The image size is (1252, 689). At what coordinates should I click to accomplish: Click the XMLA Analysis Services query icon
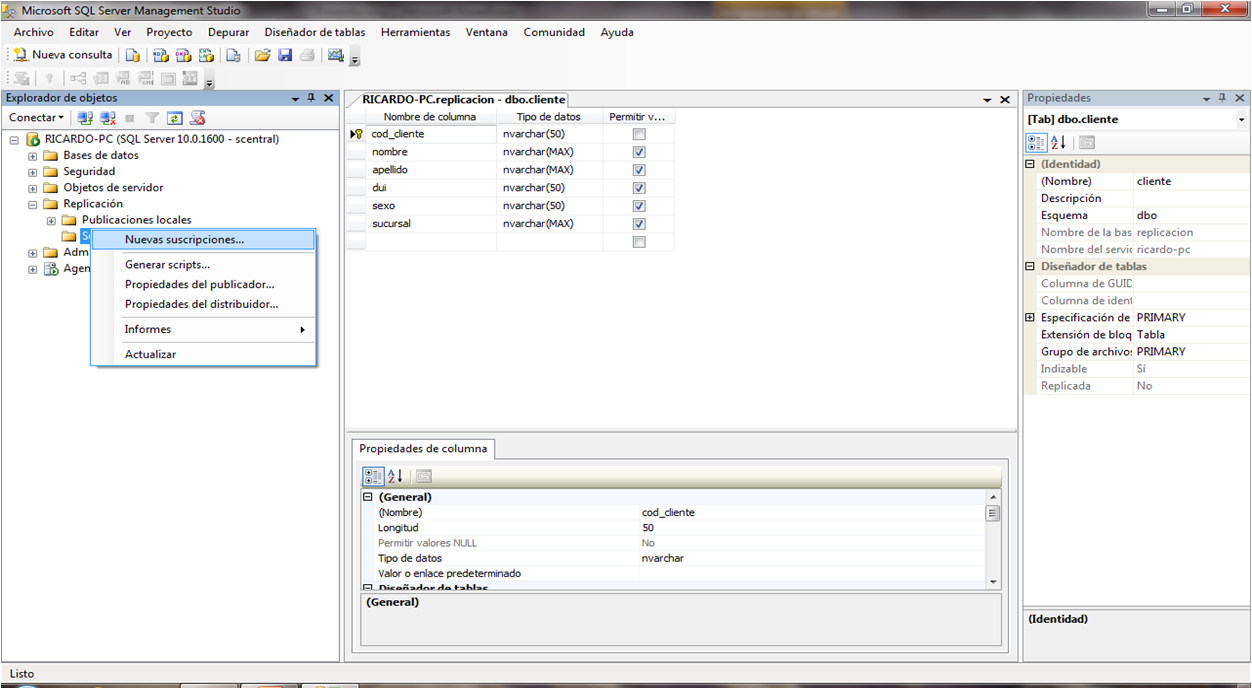pos(207,55)
